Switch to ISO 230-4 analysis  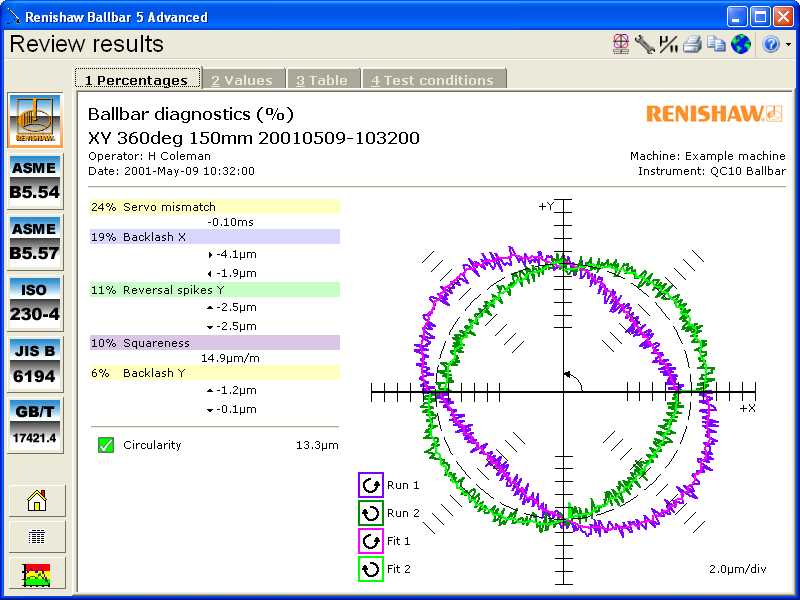tap(35, 302)
